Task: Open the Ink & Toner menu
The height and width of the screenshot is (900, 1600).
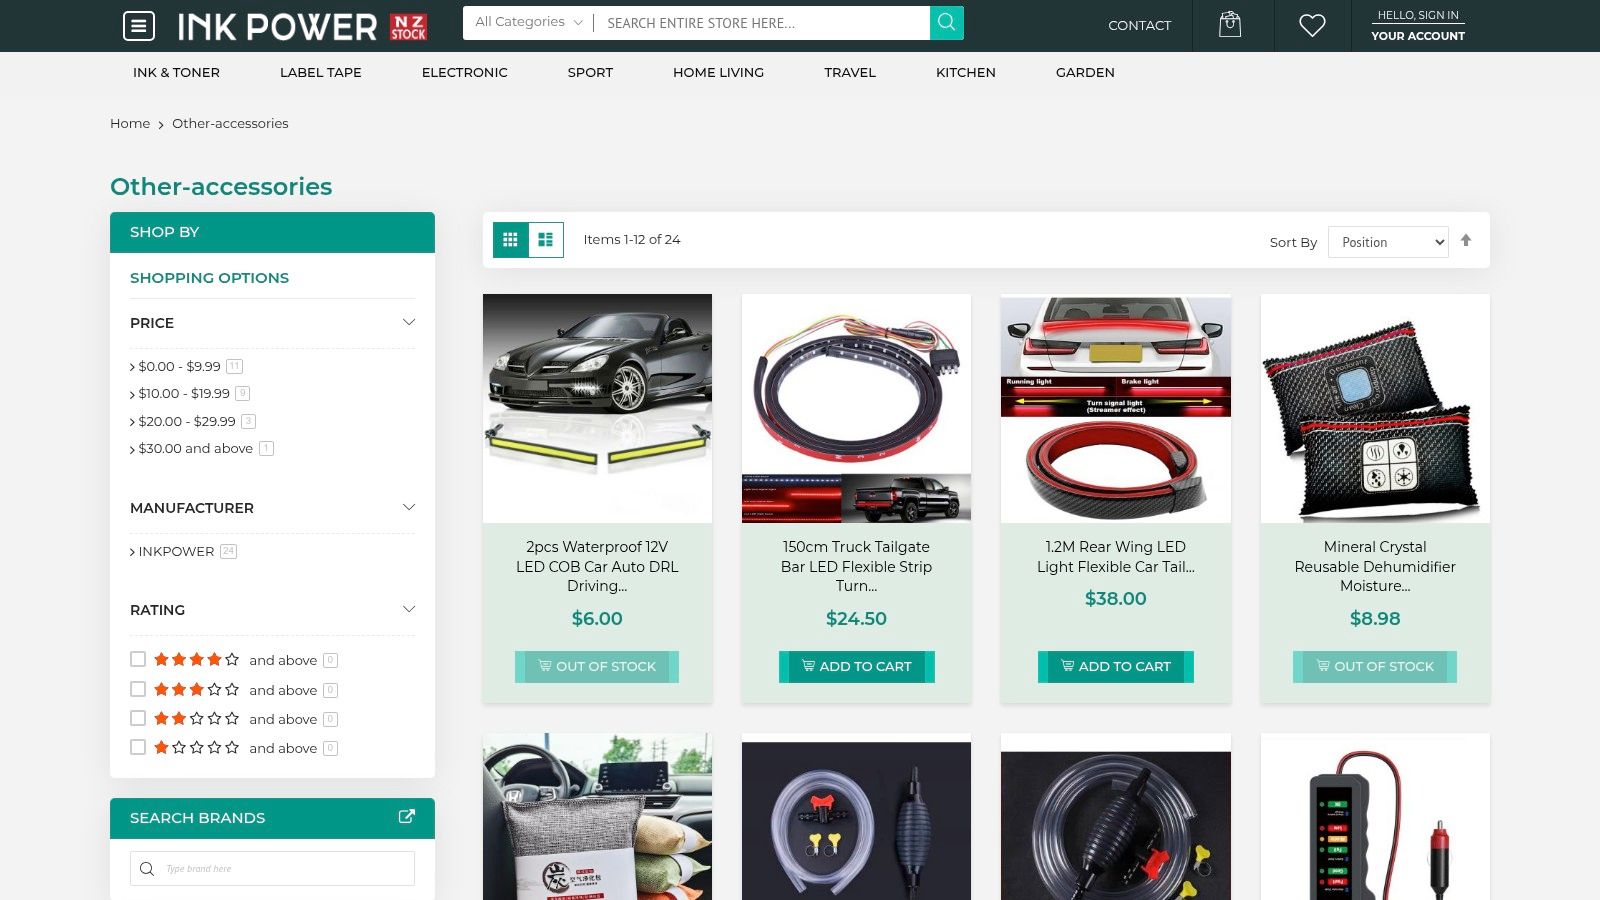Action: [176, 72]
